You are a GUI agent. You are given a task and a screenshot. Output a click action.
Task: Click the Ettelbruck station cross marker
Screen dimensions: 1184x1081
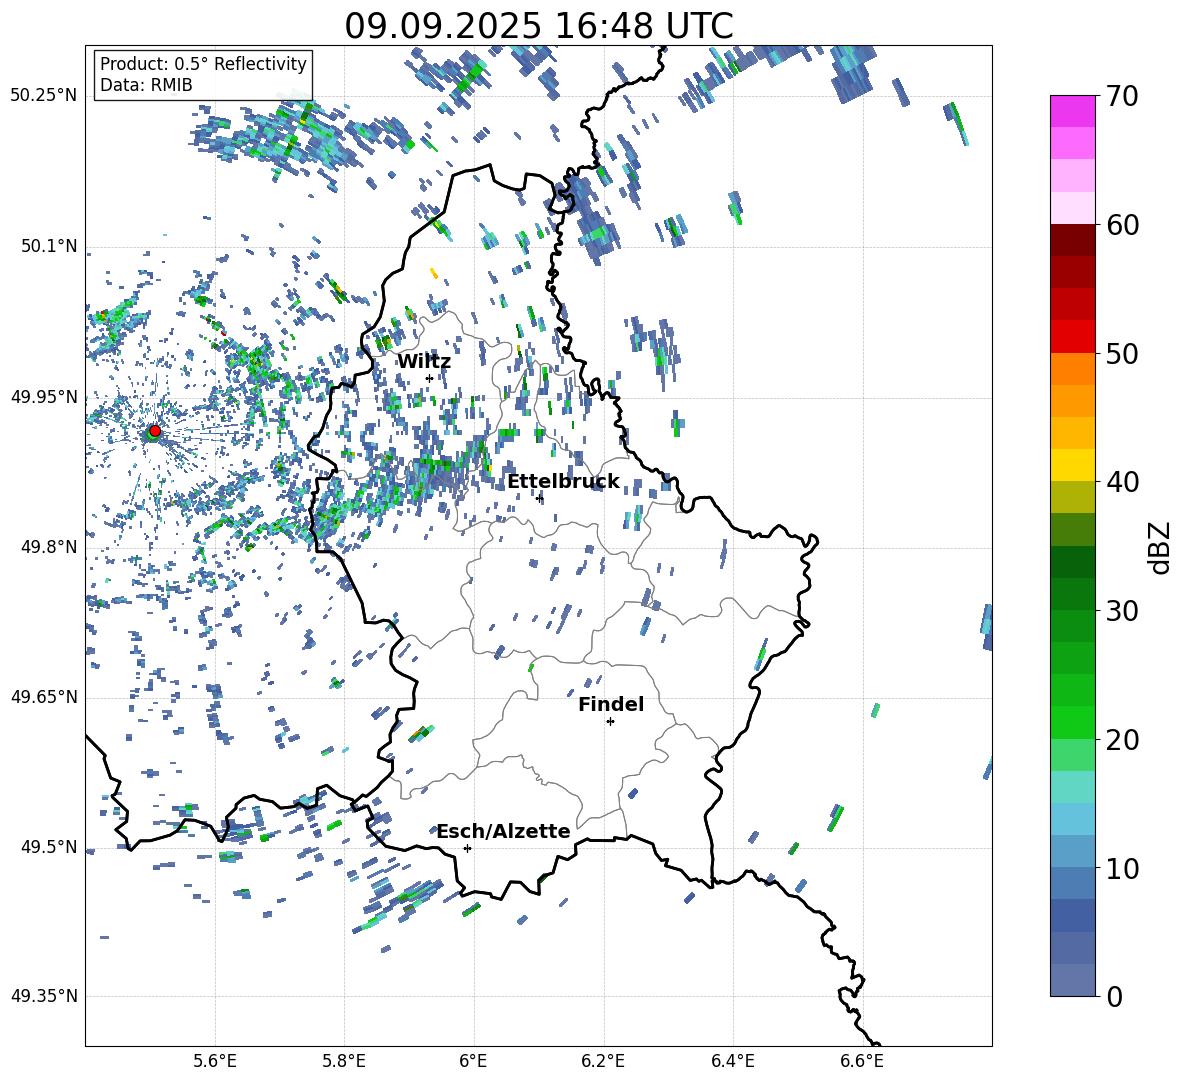tap(539, 498)
